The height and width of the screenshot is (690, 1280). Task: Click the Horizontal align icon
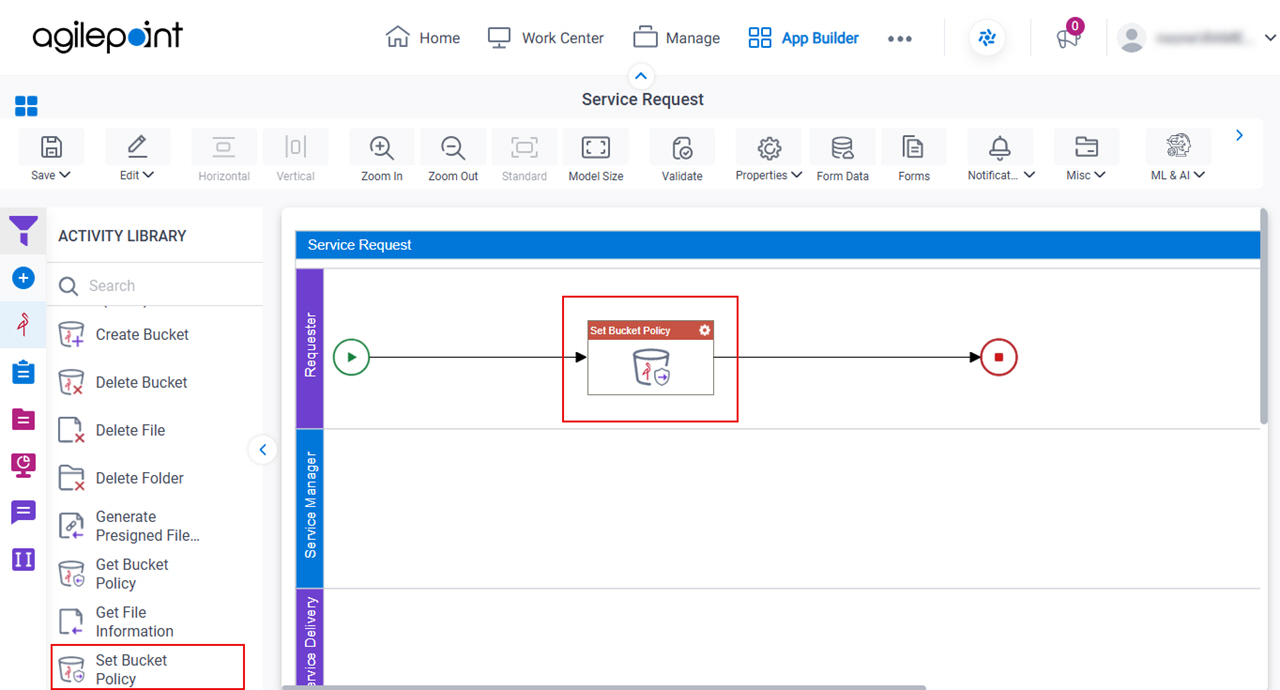(x=224, y=147)
